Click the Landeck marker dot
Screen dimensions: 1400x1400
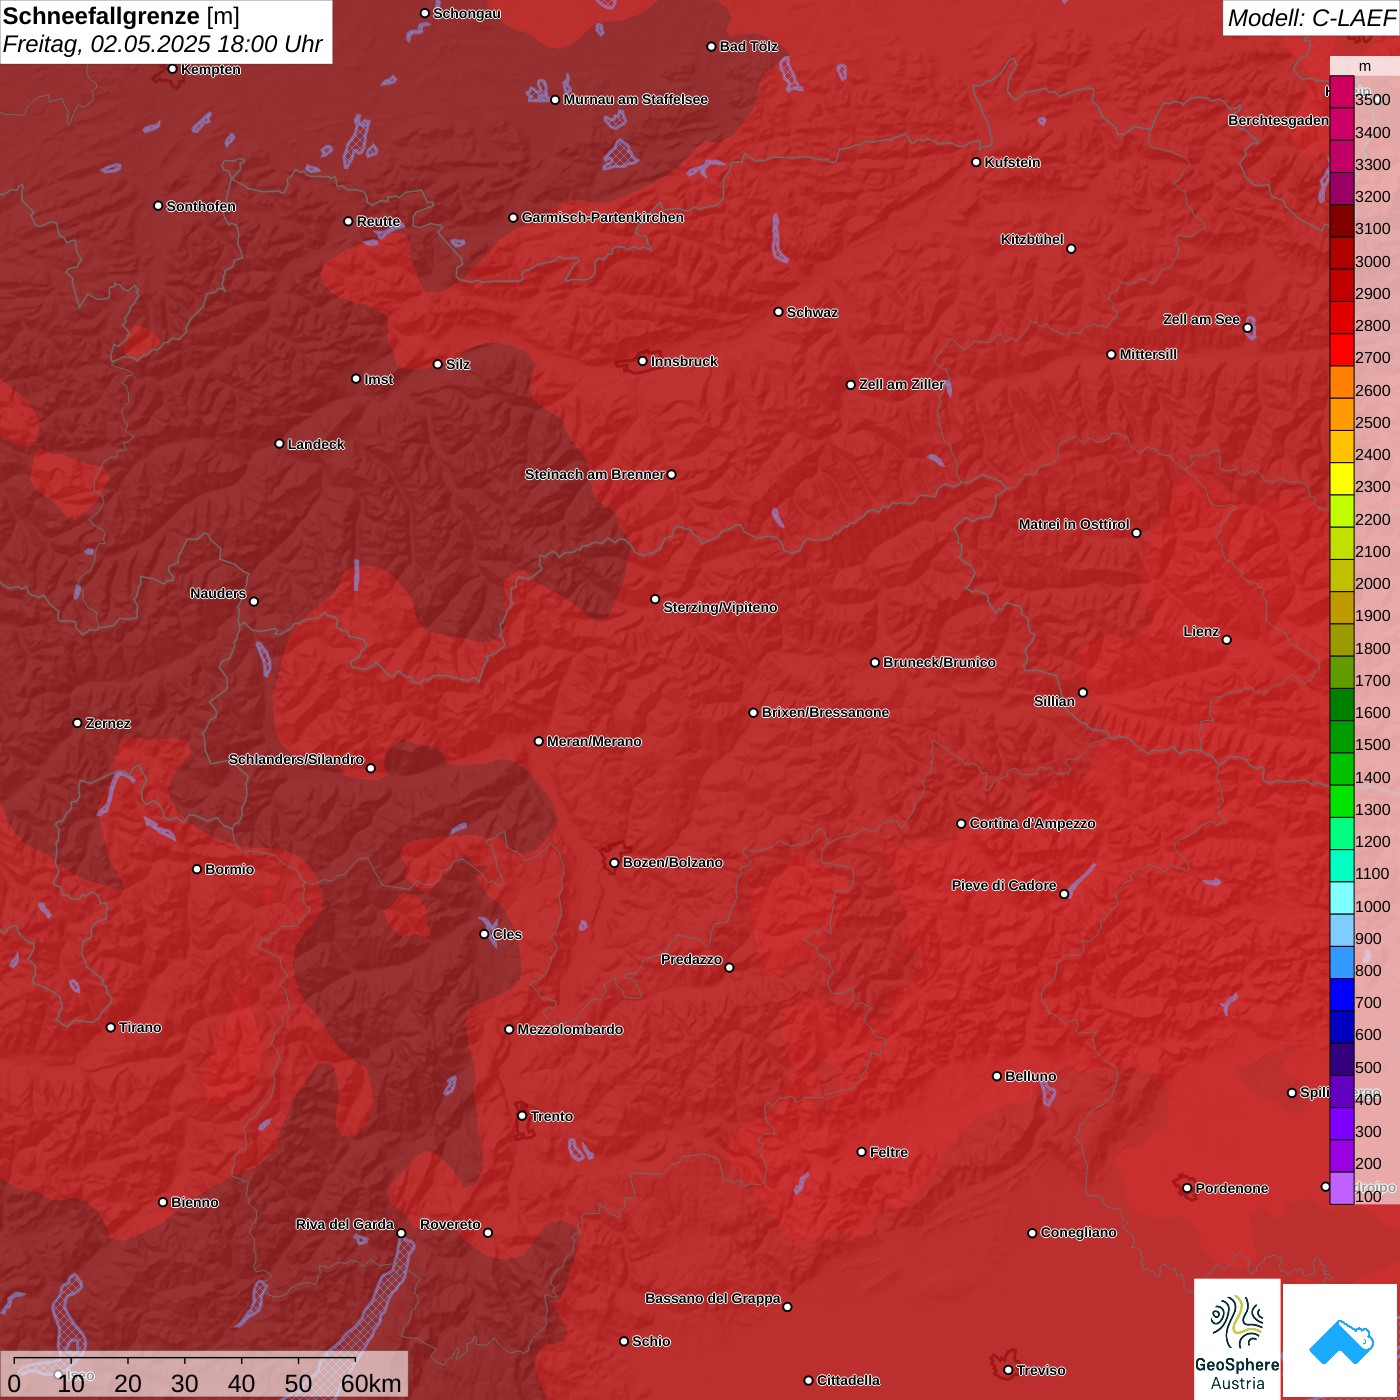click(x=280, y=444)
